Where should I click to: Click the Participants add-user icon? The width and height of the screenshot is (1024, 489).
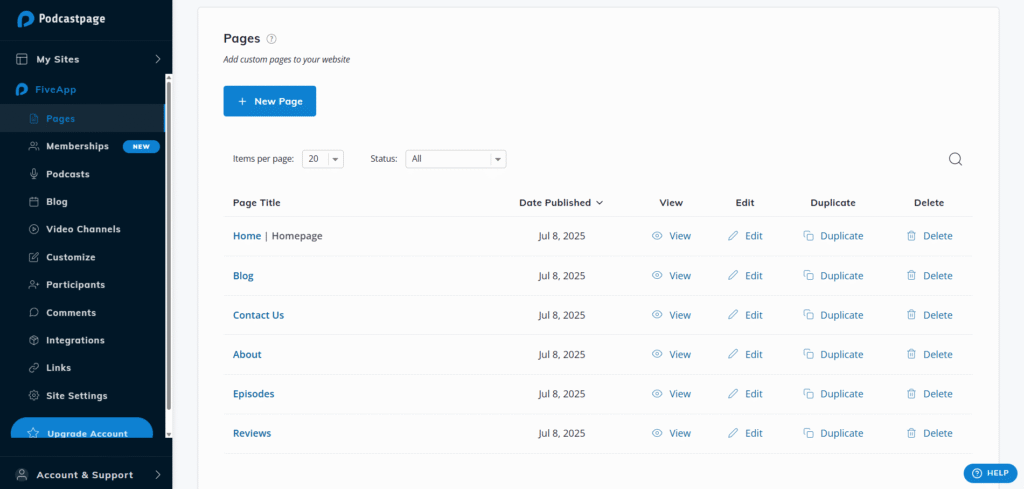tap(34, 285)
